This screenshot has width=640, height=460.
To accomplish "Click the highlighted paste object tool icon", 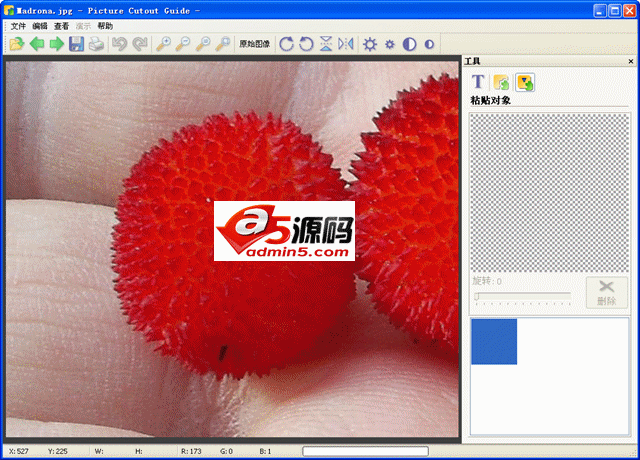I will pos(524,82).
